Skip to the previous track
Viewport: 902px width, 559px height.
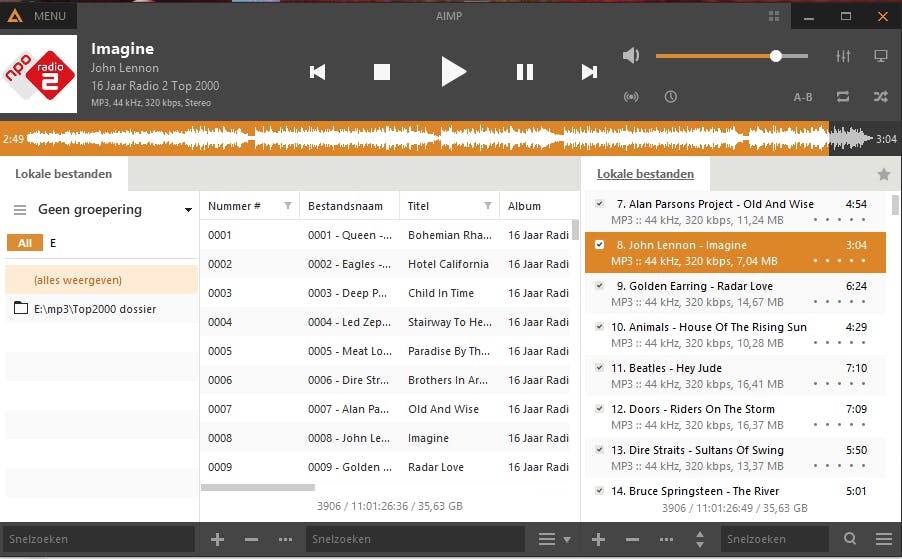coord(318,72)
